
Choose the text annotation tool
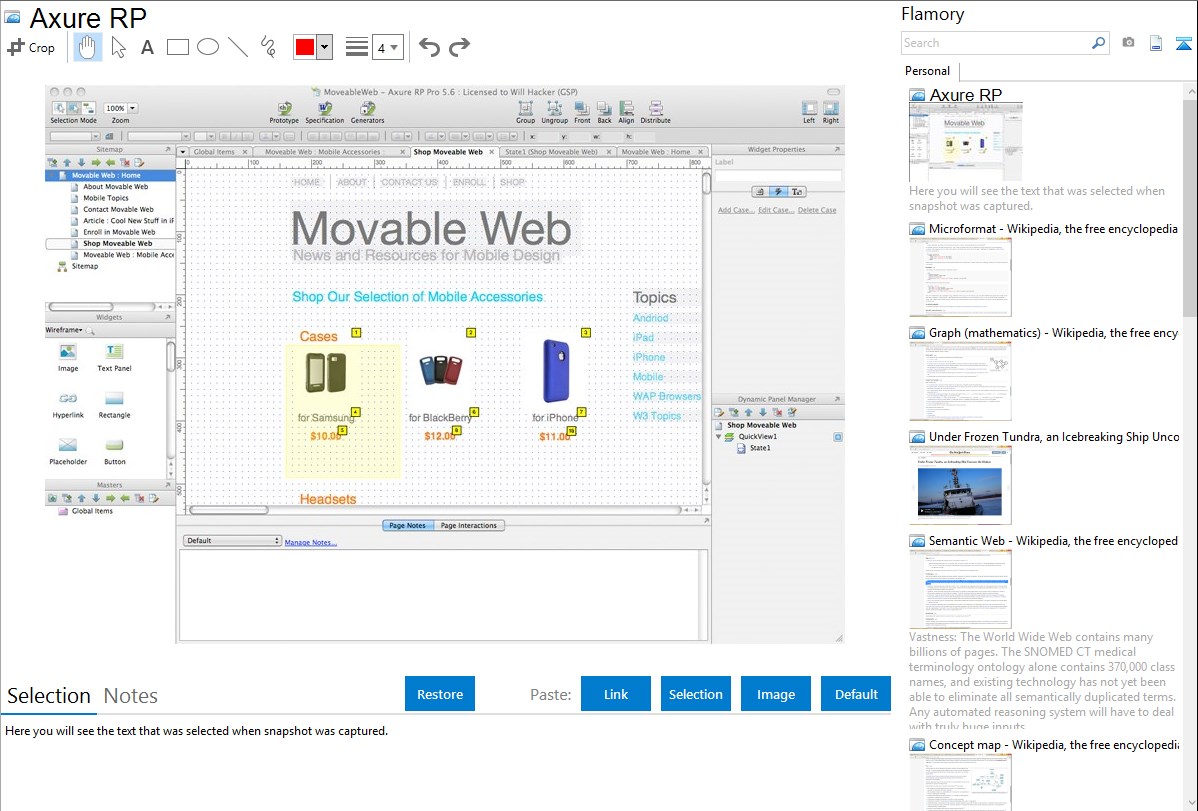click(147, 47)
